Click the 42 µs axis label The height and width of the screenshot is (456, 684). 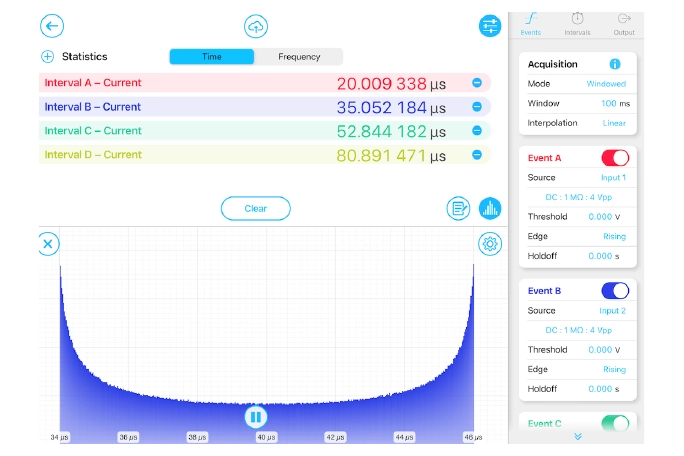coord(335,437)
